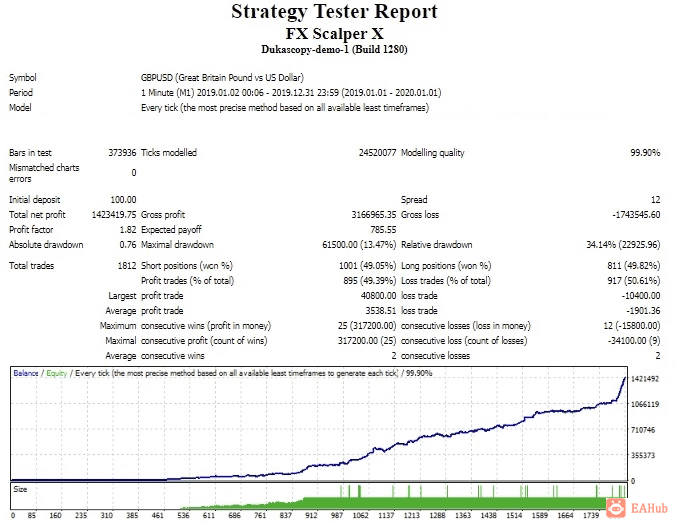The width and height of the screenshot is (677, 523).
Task: Click the GBPUSD symbol description
Action: pyautogui.click(x=222, y=78)
